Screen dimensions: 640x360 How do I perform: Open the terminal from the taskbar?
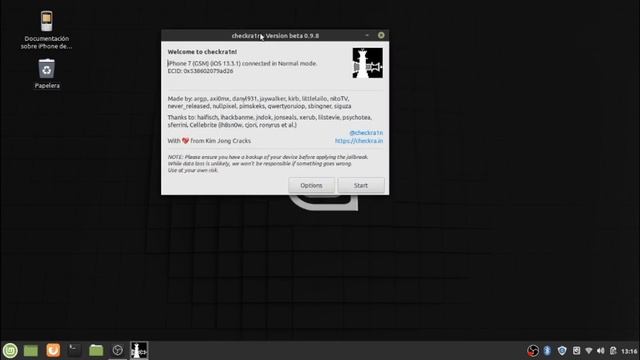(75, 351)
